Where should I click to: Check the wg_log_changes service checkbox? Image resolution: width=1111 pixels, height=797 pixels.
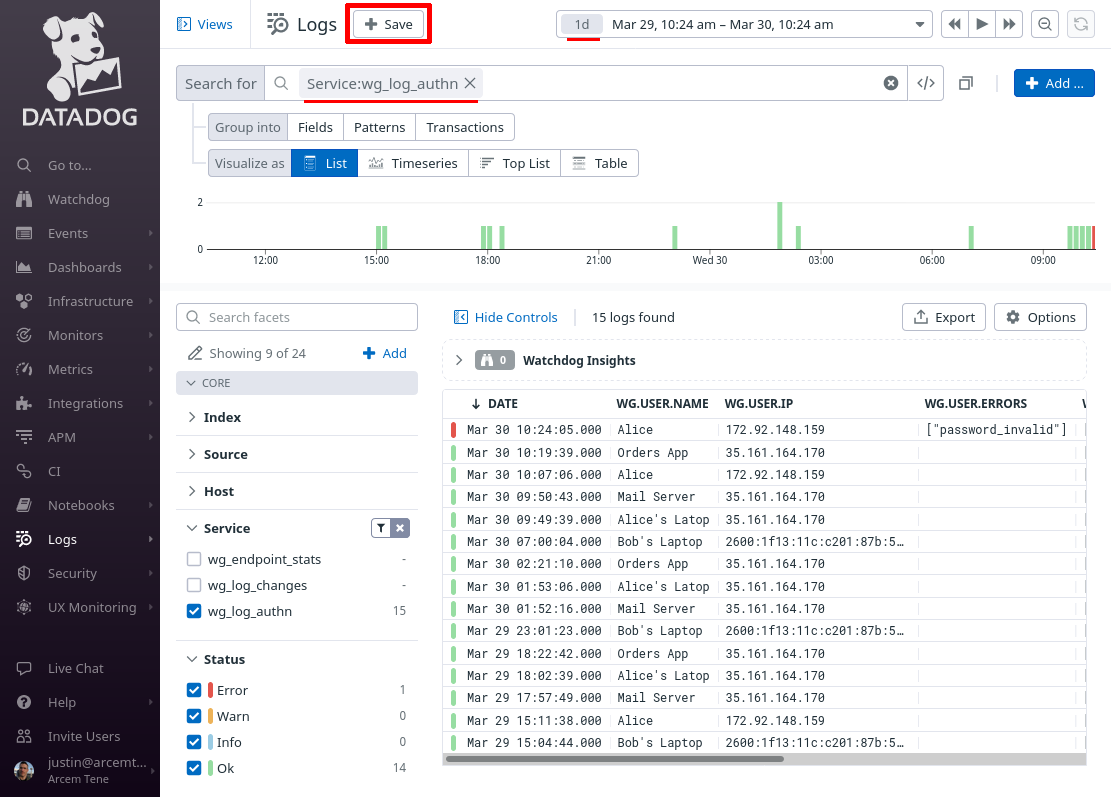tap(194, 585)
